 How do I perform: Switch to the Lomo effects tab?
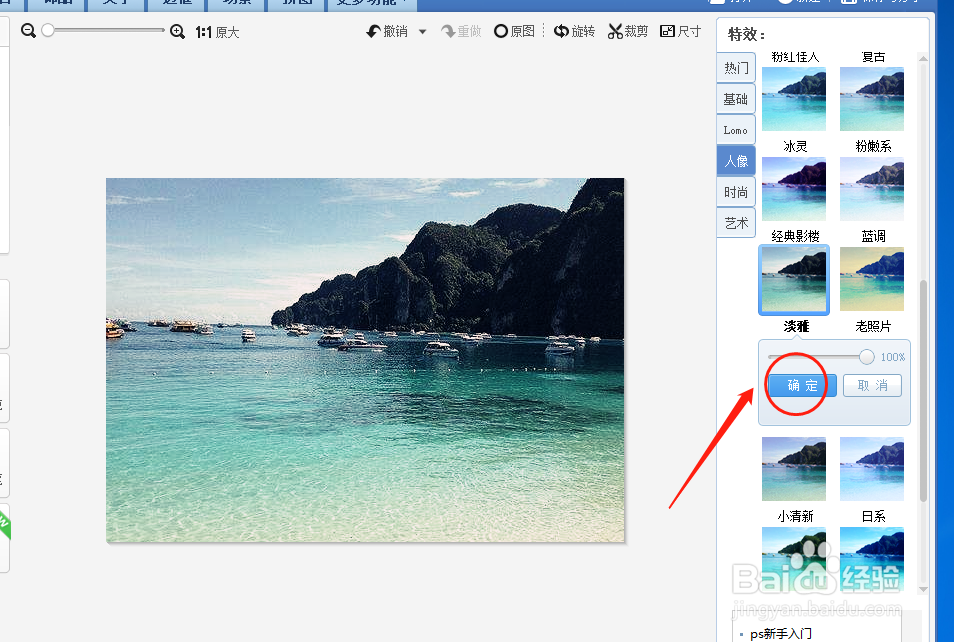pos(736,130)
